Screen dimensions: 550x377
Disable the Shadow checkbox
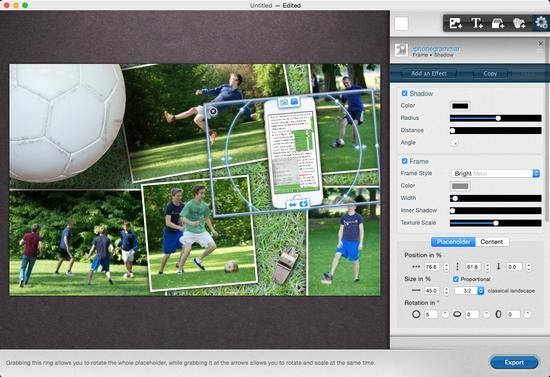coord(404,93)
